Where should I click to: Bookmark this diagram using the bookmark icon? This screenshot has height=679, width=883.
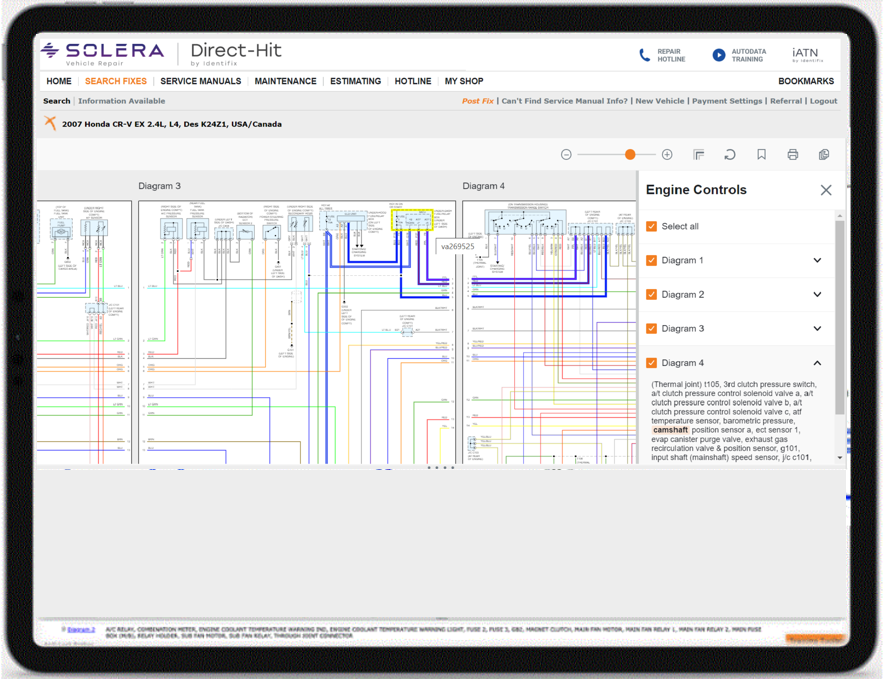(761, 155)
